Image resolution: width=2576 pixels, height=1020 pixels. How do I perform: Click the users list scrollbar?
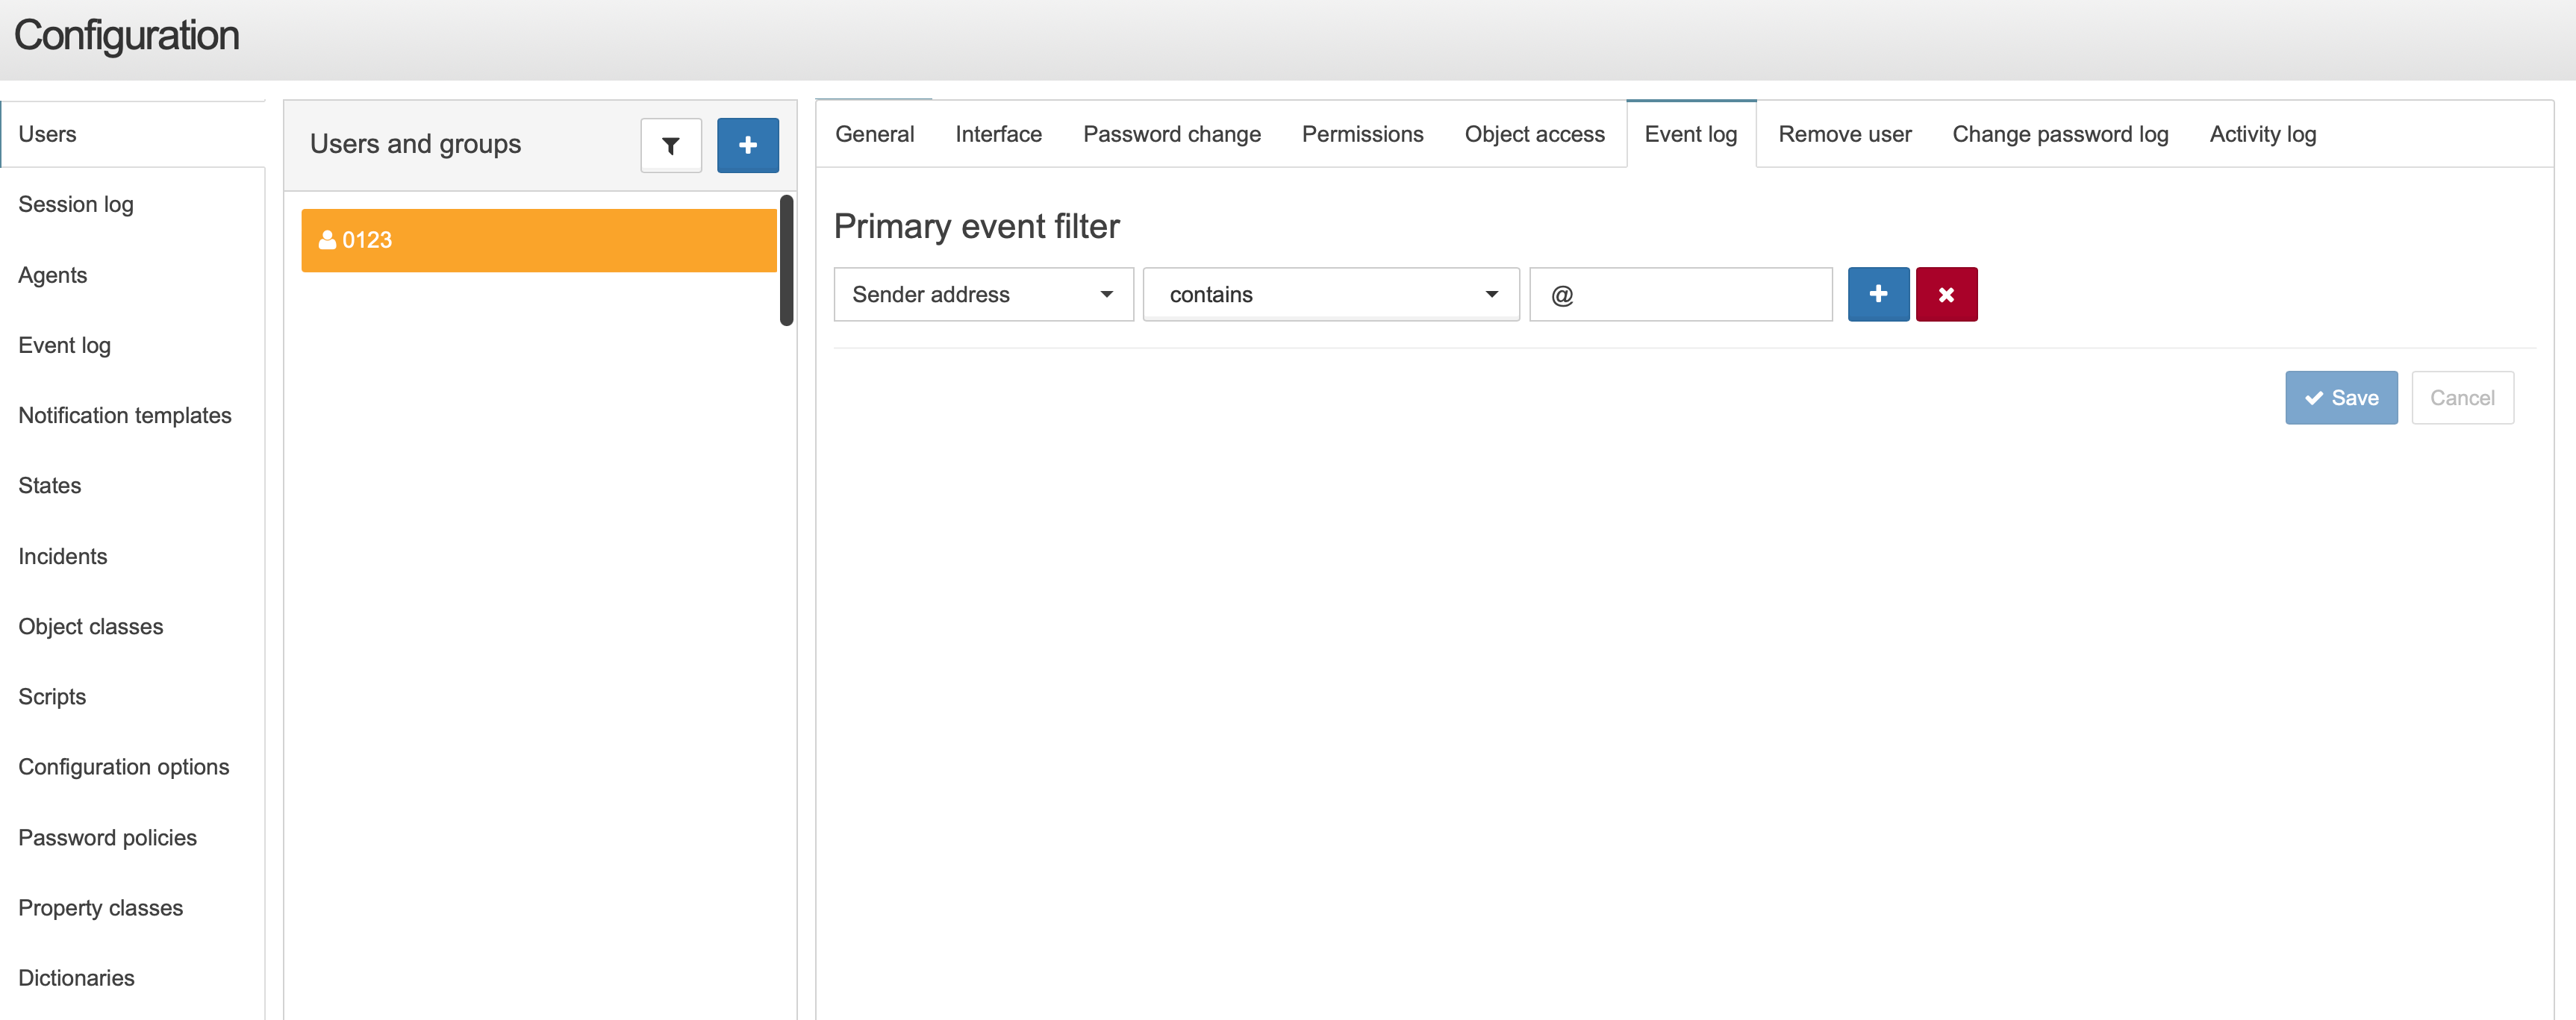click(x=787, y=261)
